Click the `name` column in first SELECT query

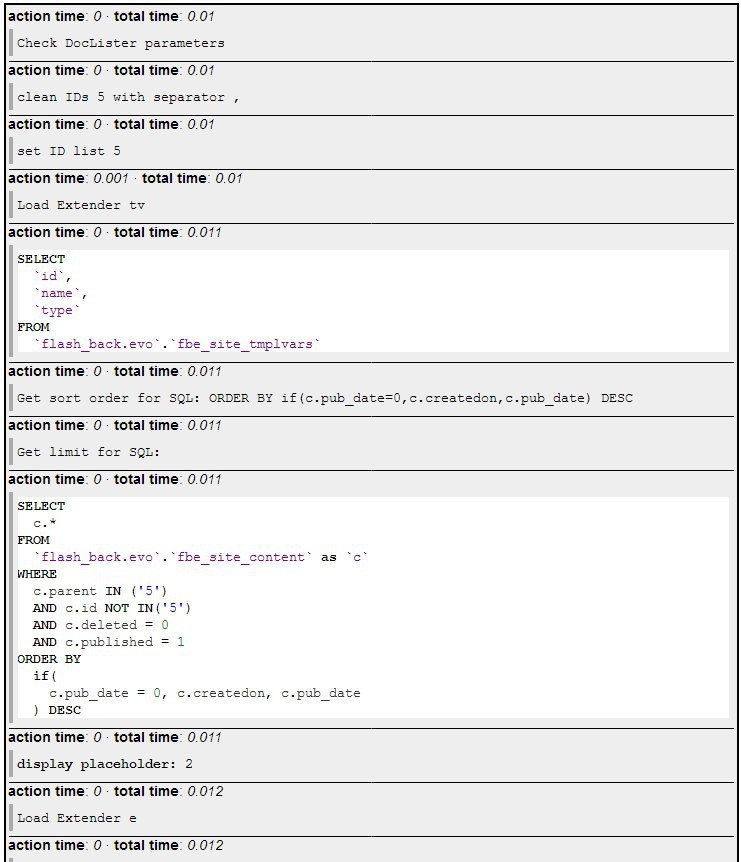(61, 293)
